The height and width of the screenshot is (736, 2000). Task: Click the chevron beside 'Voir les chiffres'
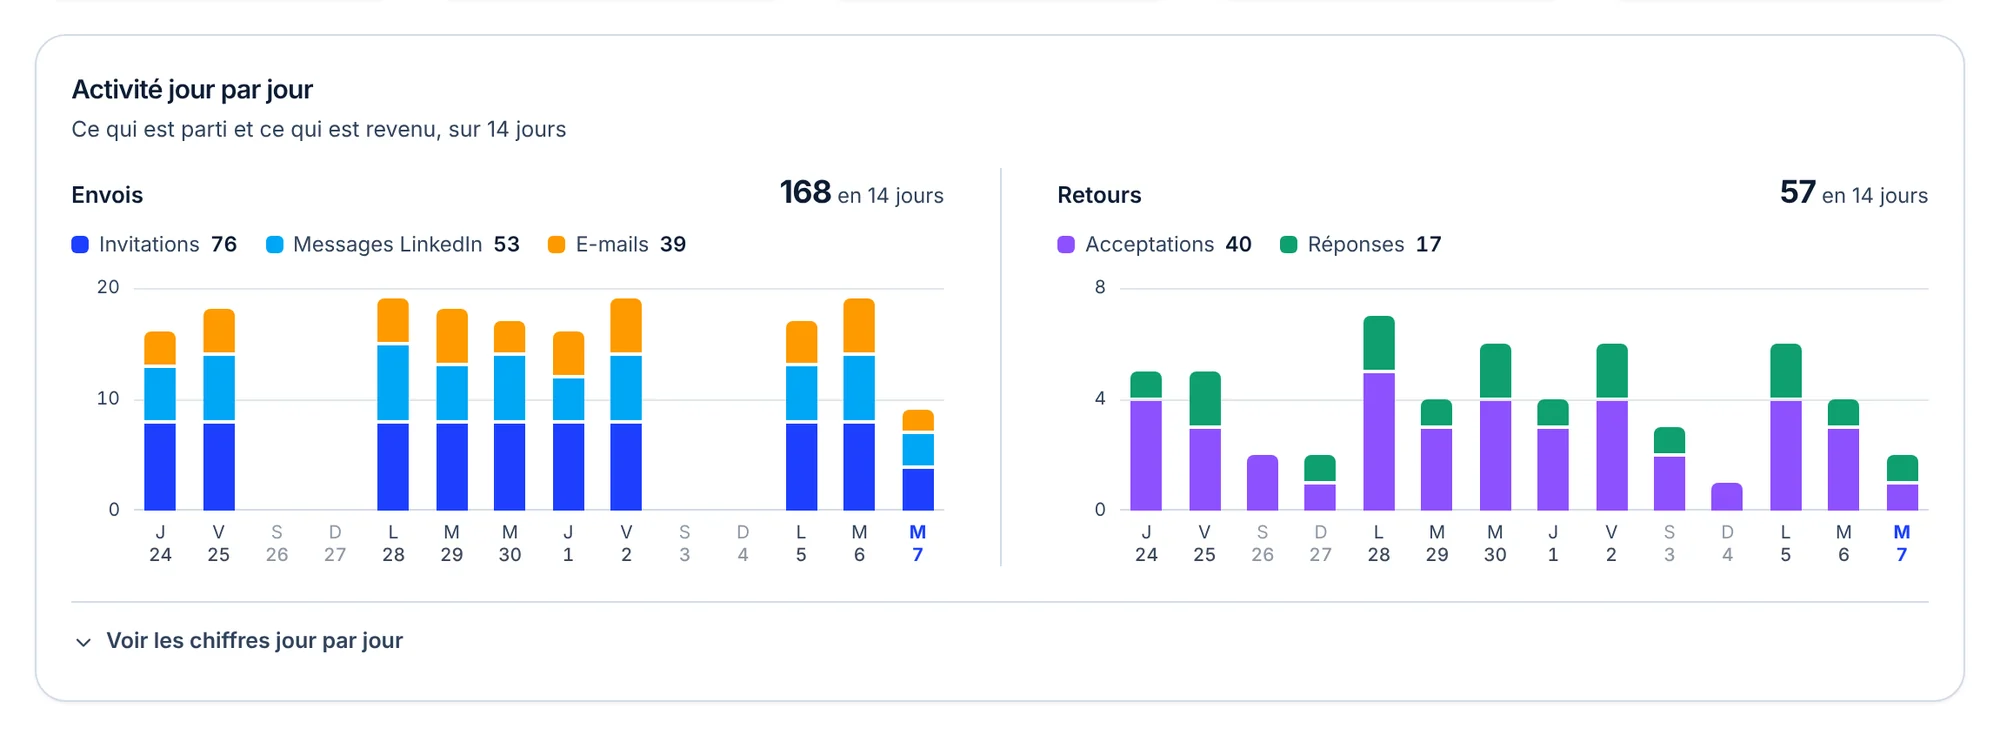click(x=83, y=642)
